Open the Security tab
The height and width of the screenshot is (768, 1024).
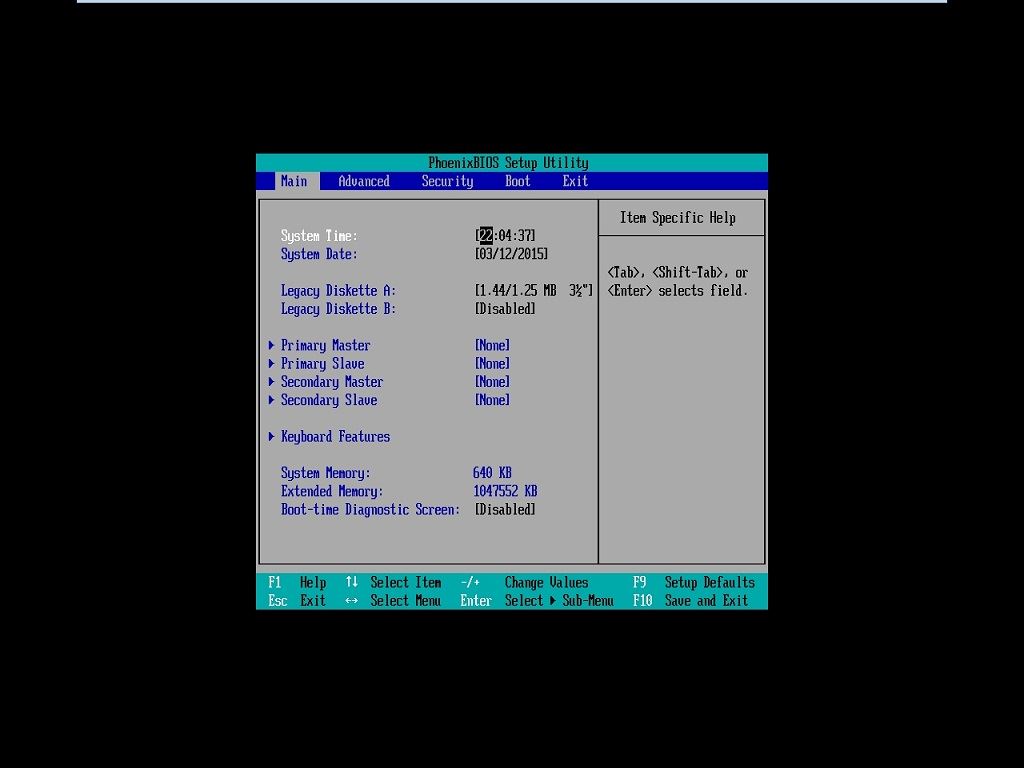coord(447,182)
